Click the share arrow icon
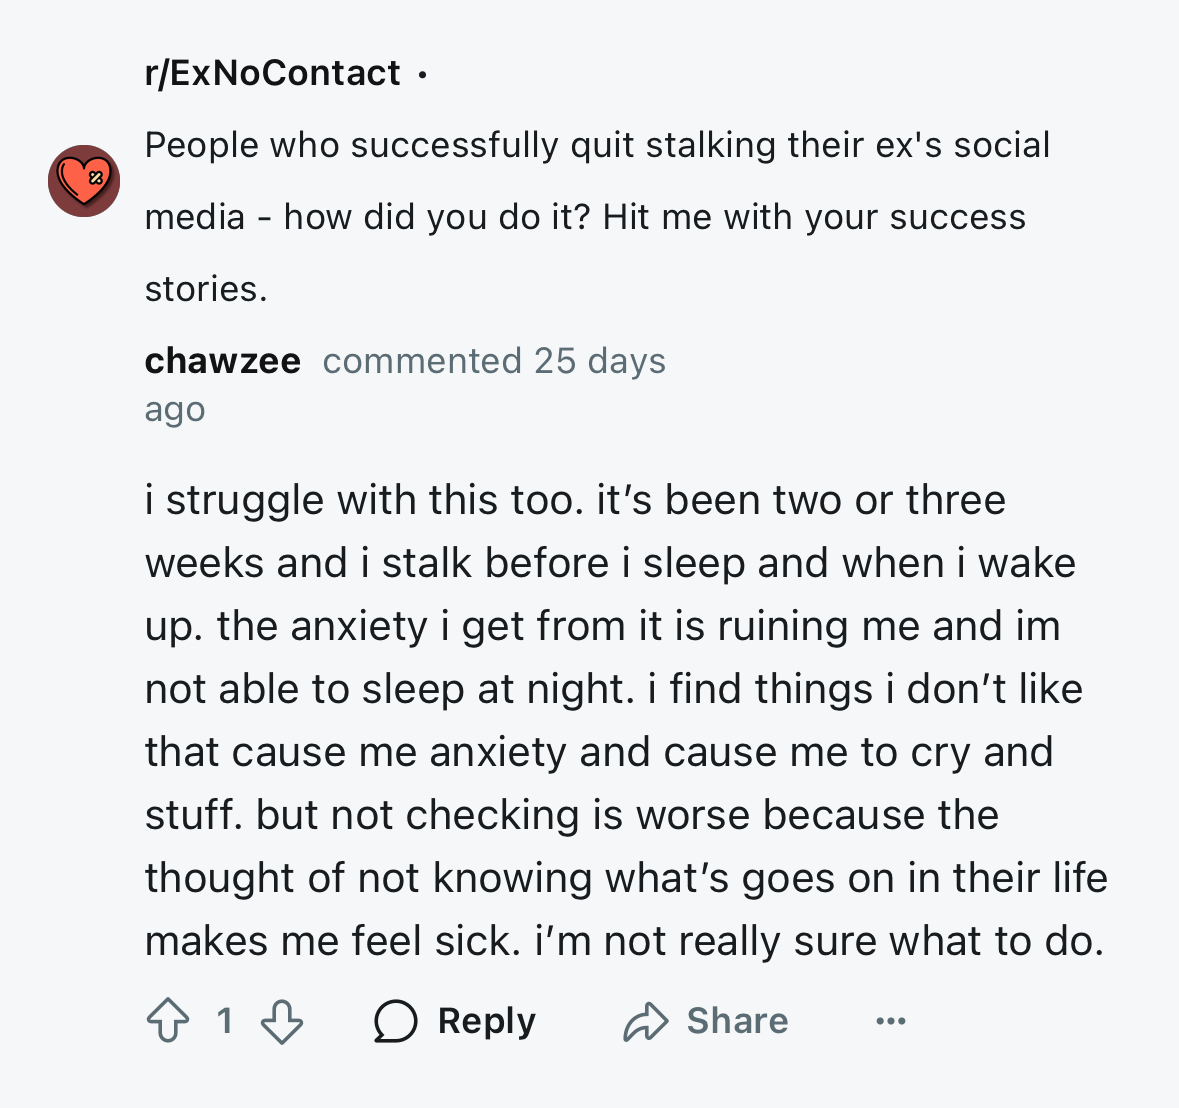The image size is (1179, 1108). tap(645, 1022)
